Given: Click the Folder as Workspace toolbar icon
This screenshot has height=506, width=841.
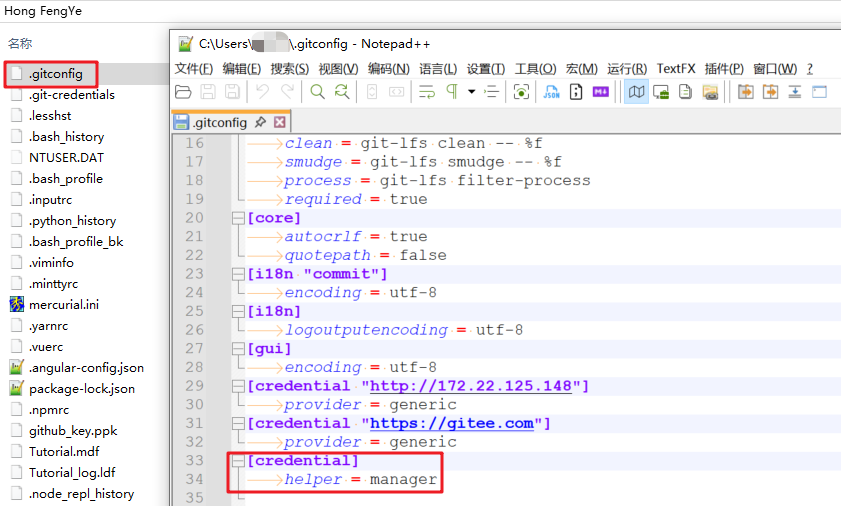Looking at the screenshot, I should pos(710,92).
